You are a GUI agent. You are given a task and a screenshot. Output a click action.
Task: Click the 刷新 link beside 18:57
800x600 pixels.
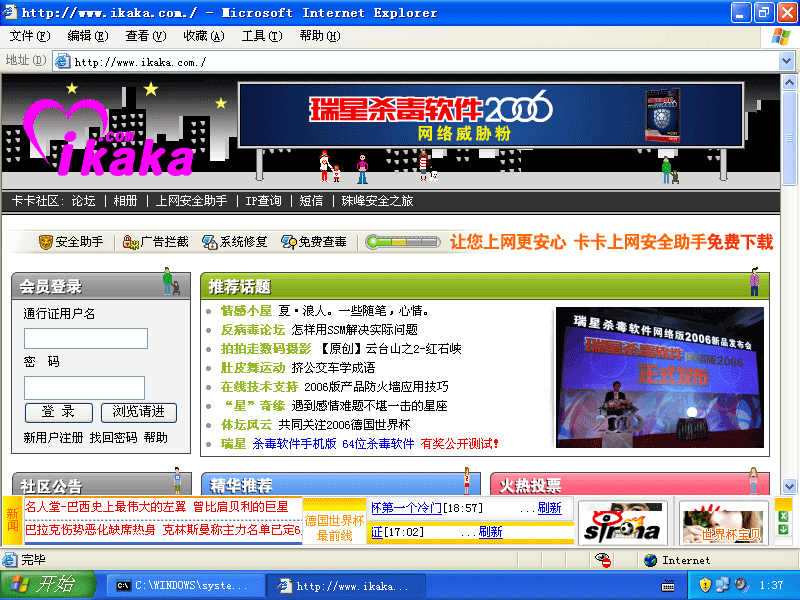[x=549, y=508]
